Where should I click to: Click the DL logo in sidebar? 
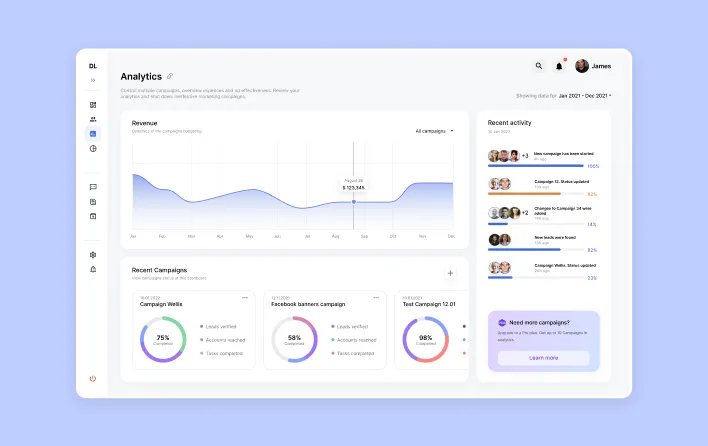click(93, 66)
